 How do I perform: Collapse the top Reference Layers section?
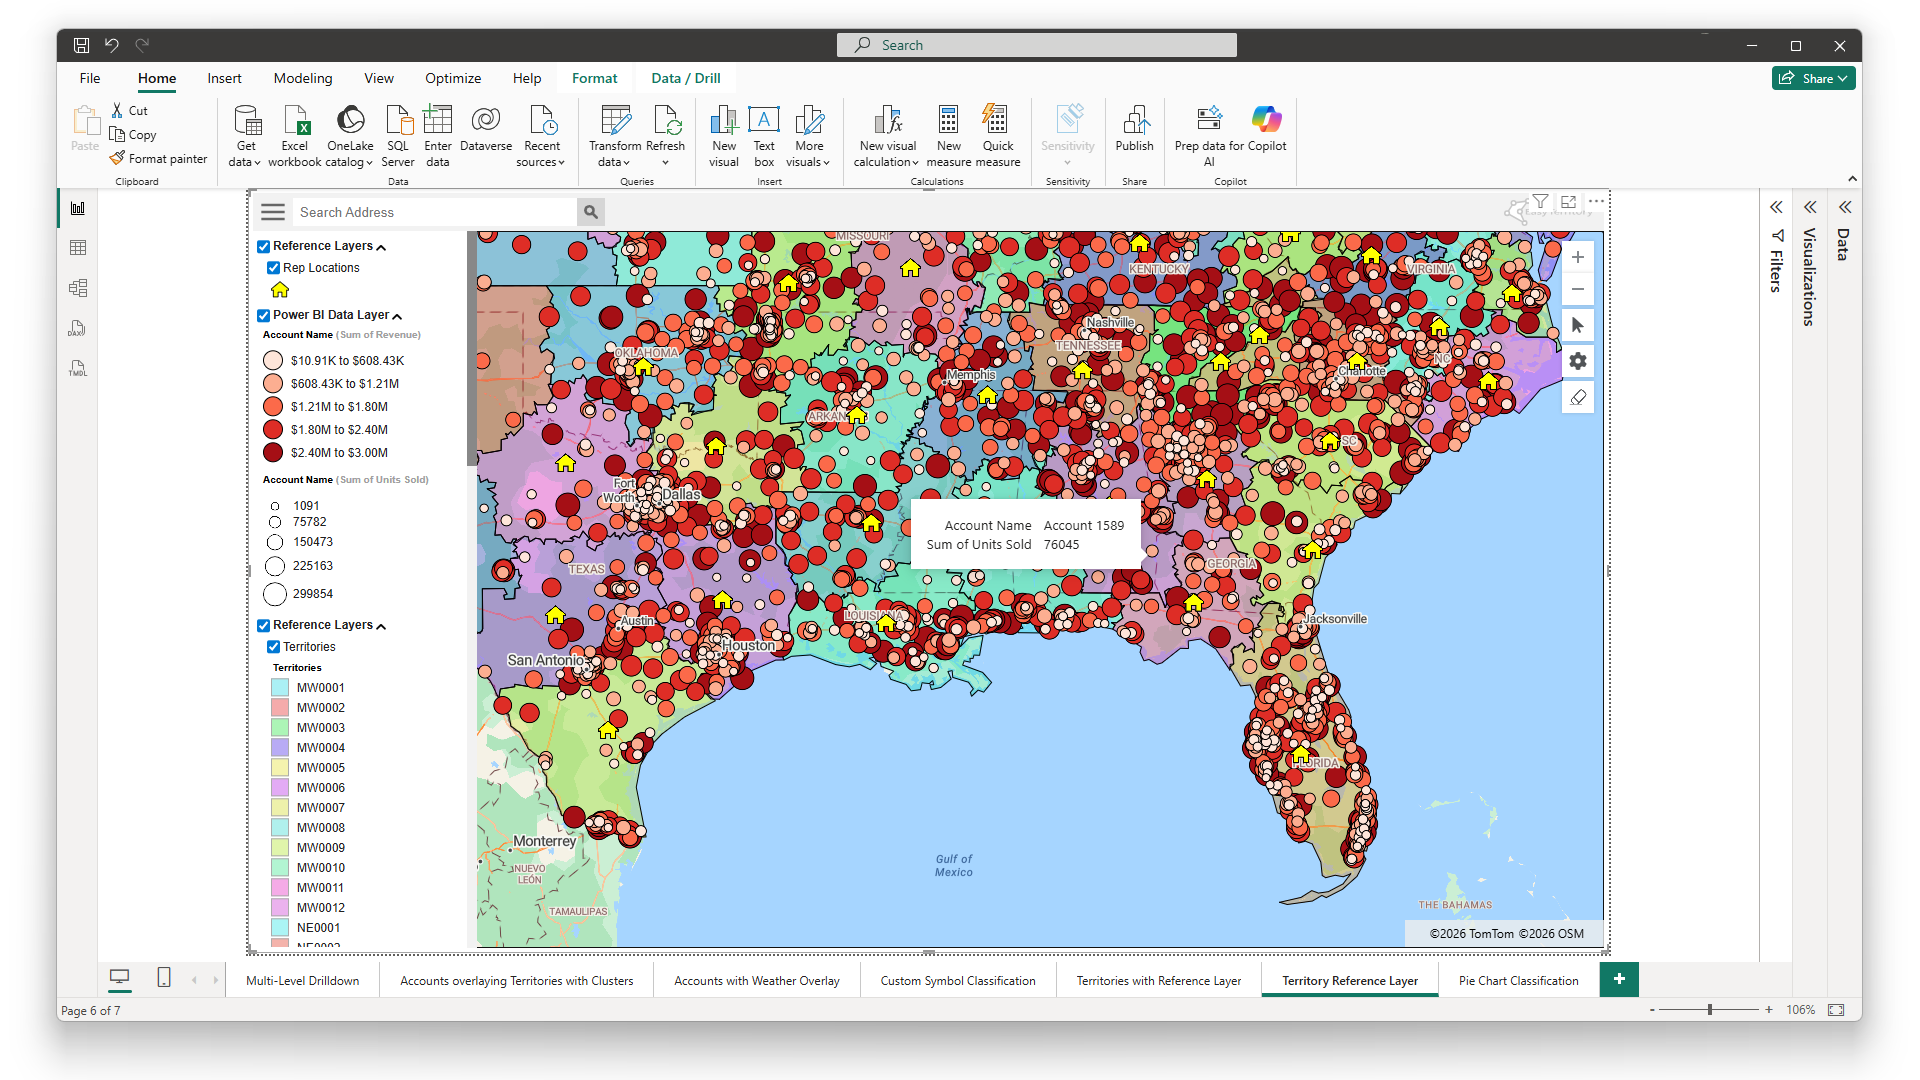click(x=381, y=247)
